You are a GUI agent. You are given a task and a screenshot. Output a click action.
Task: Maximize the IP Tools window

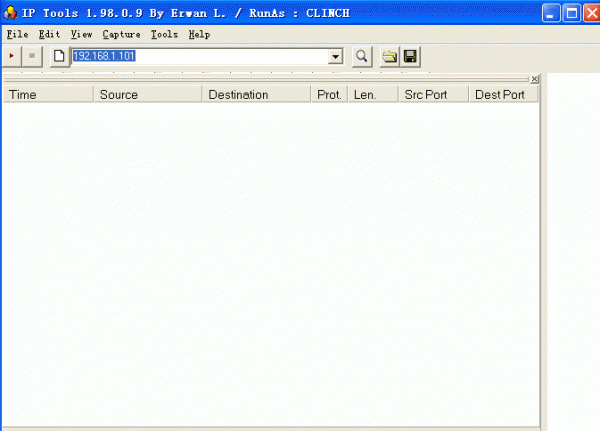pyautogui.click(x=572, y=13)
